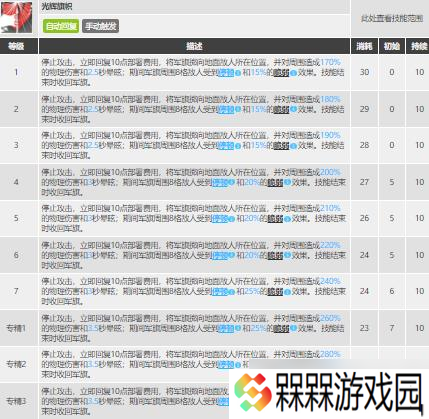Open the 脆弱 link in level 2 row
The width and height of the screenshot is (429, 419).
click(x=281, y=109)
